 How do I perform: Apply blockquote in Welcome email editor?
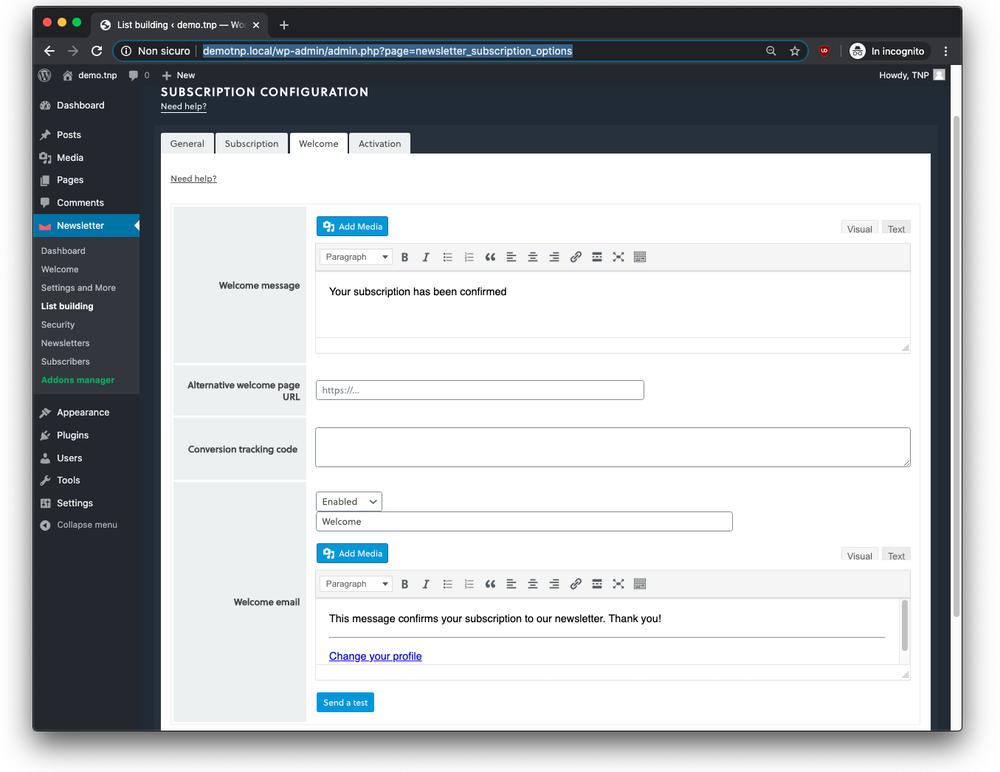(490, 584)
